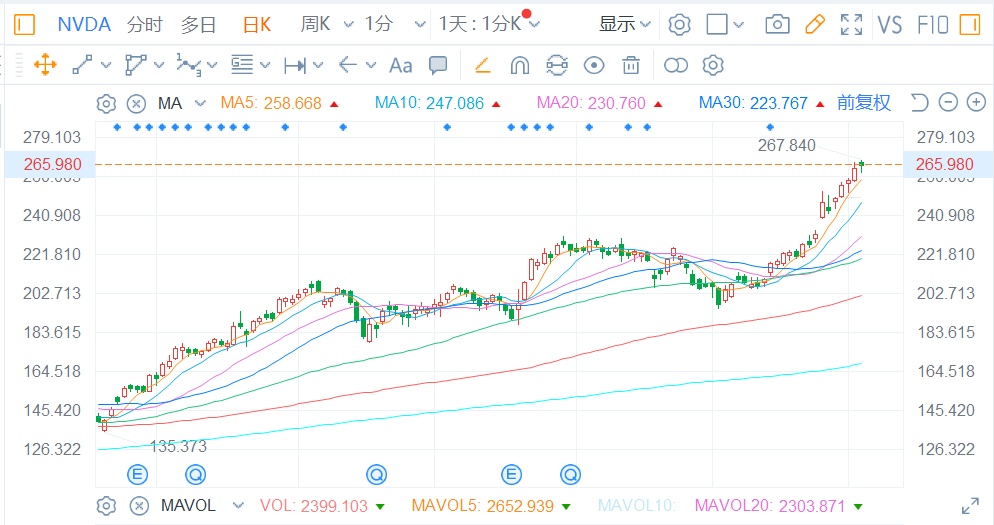Toggle the orange pencil drawing icon
The width and height of the screenshot is (994, 525).
click(x=815, y=25)
